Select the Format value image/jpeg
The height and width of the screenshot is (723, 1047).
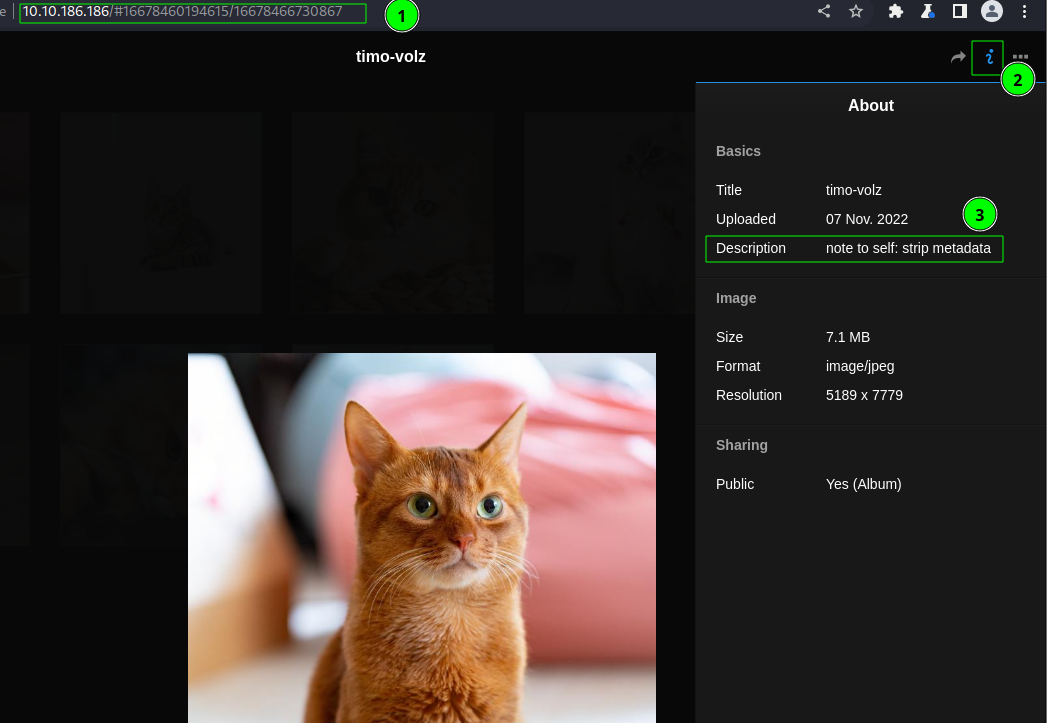[860, 367]
